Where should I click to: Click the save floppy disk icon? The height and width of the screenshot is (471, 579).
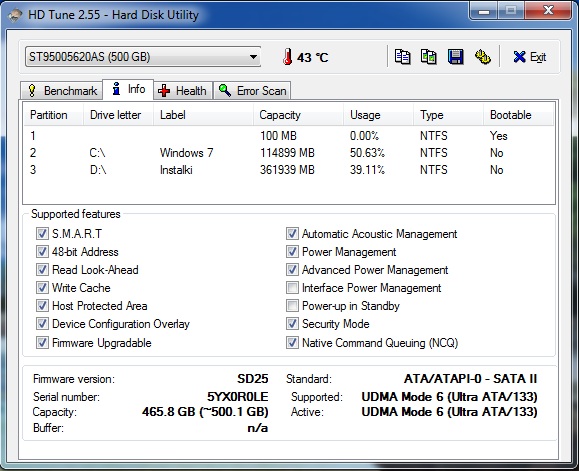(x=456, y=57)
